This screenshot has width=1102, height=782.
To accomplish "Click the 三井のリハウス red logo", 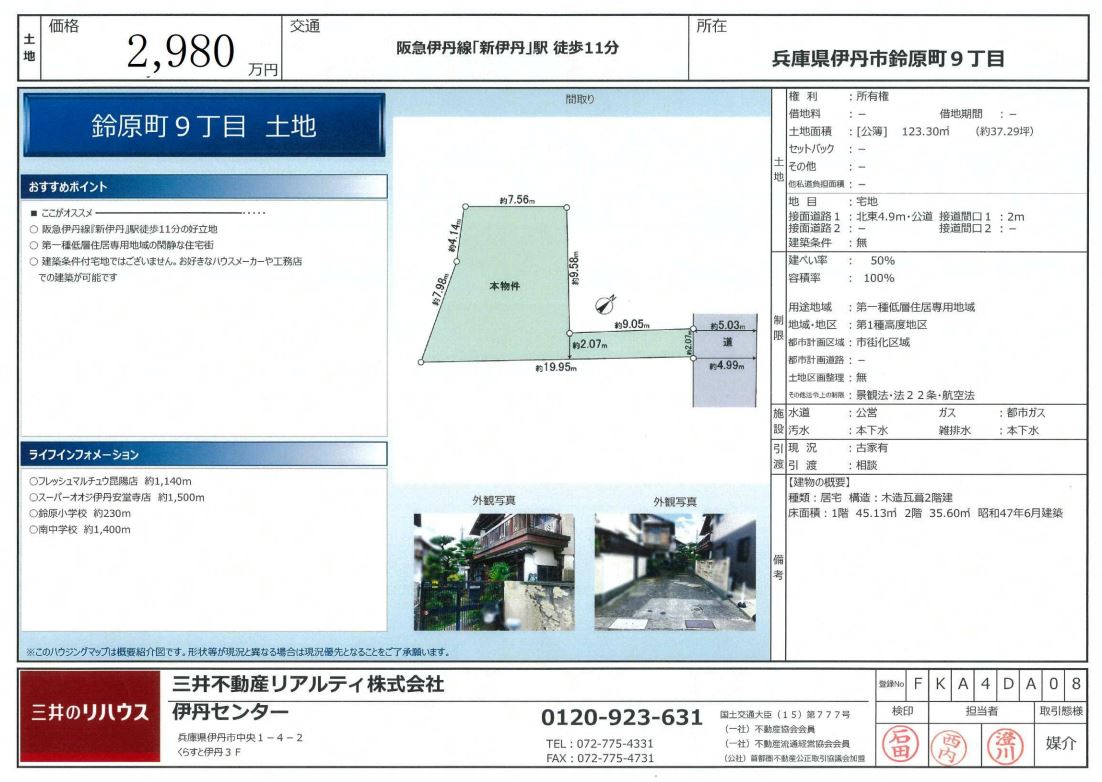I will (90, 714).
